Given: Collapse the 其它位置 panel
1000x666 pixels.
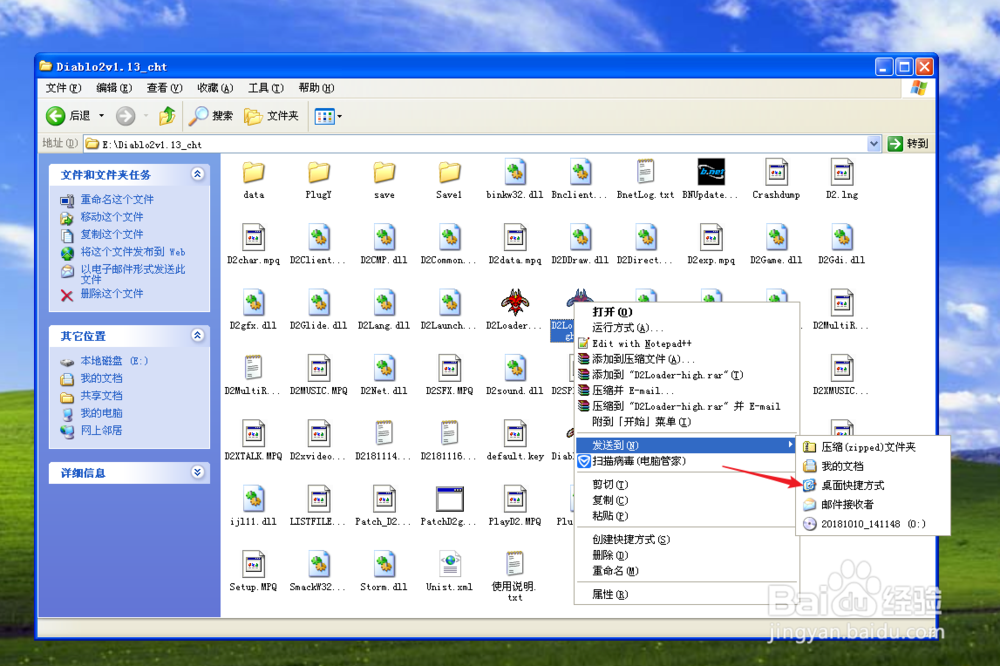Looking at the screenshot, I should tap(198, 336).
